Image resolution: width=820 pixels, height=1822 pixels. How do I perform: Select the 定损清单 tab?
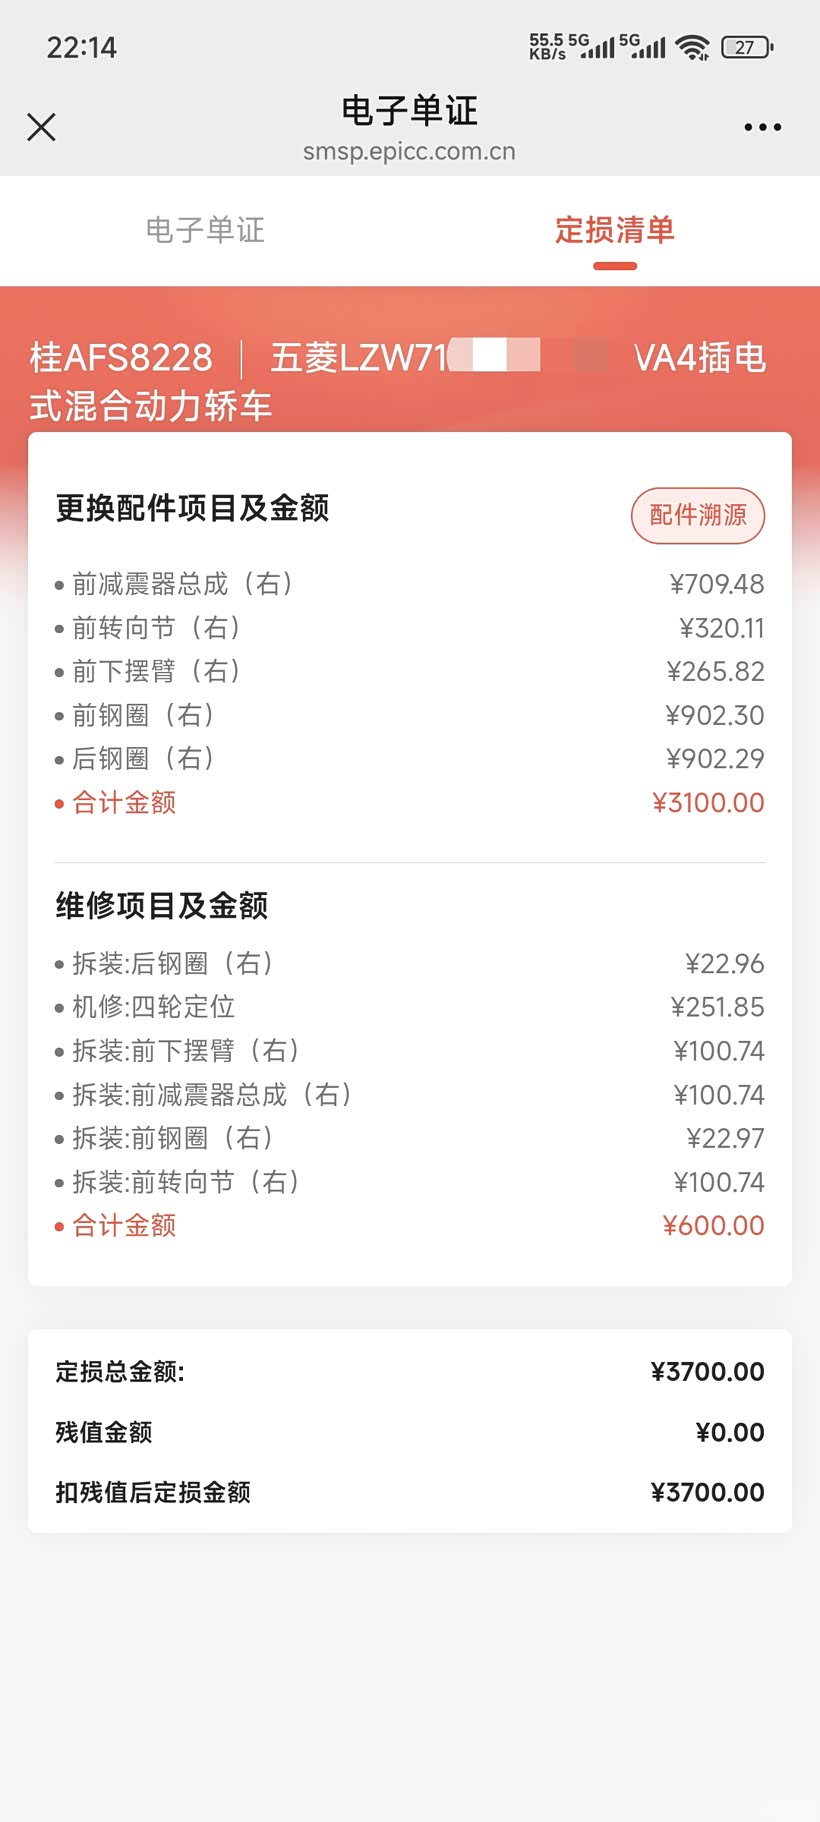(614, 230)
